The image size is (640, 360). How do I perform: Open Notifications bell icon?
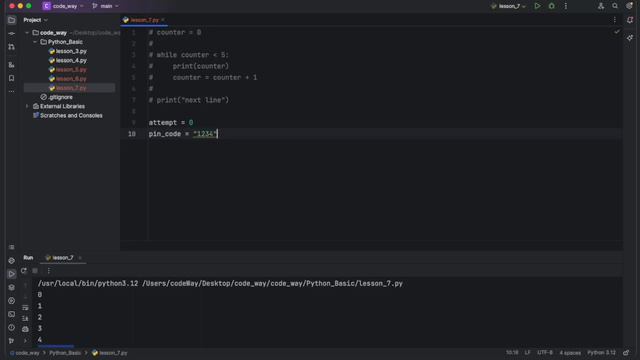pos(630,20)
